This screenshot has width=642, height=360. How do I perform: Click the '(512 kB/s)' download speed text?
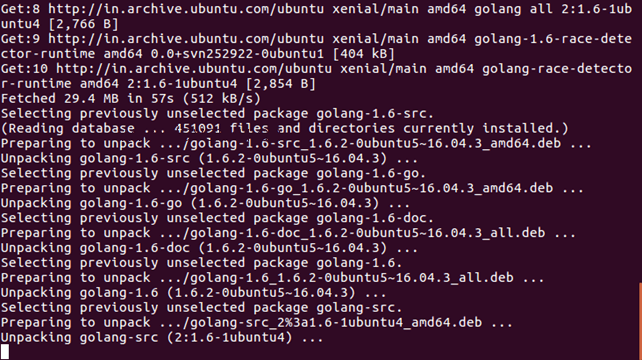(x=221, y=99)
